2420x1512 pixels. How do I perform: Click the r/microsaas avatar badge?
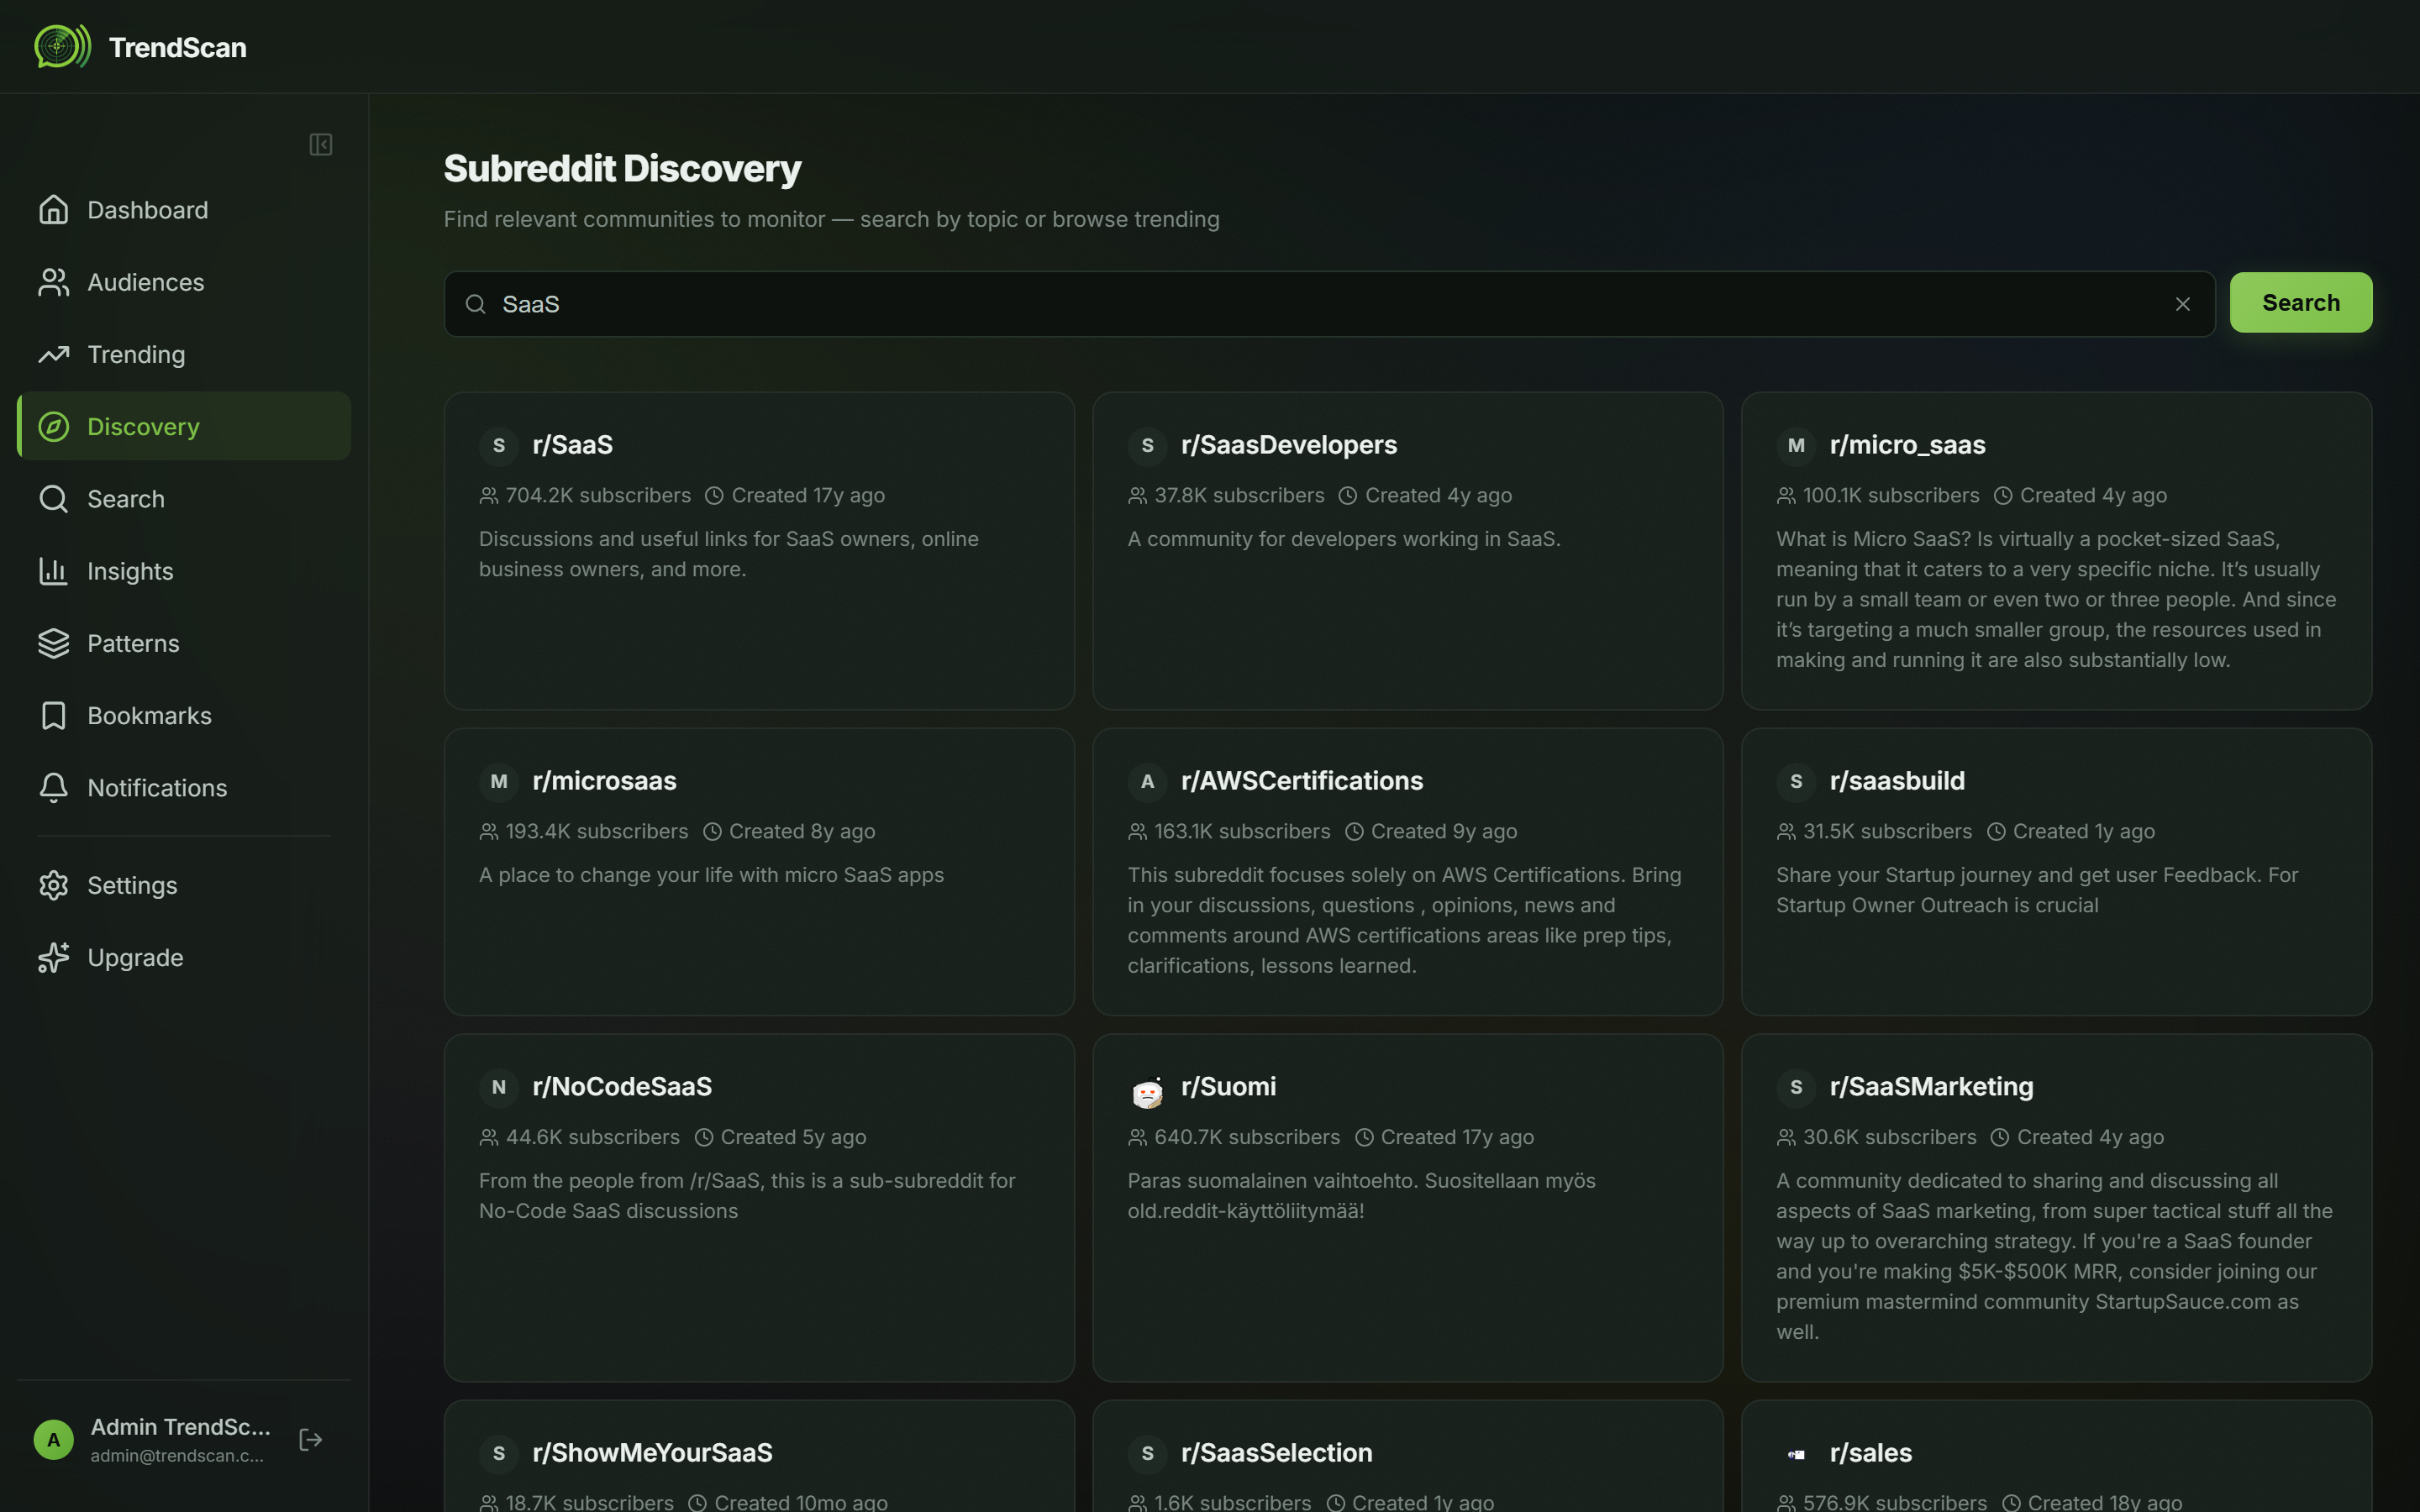click(499, 781)
